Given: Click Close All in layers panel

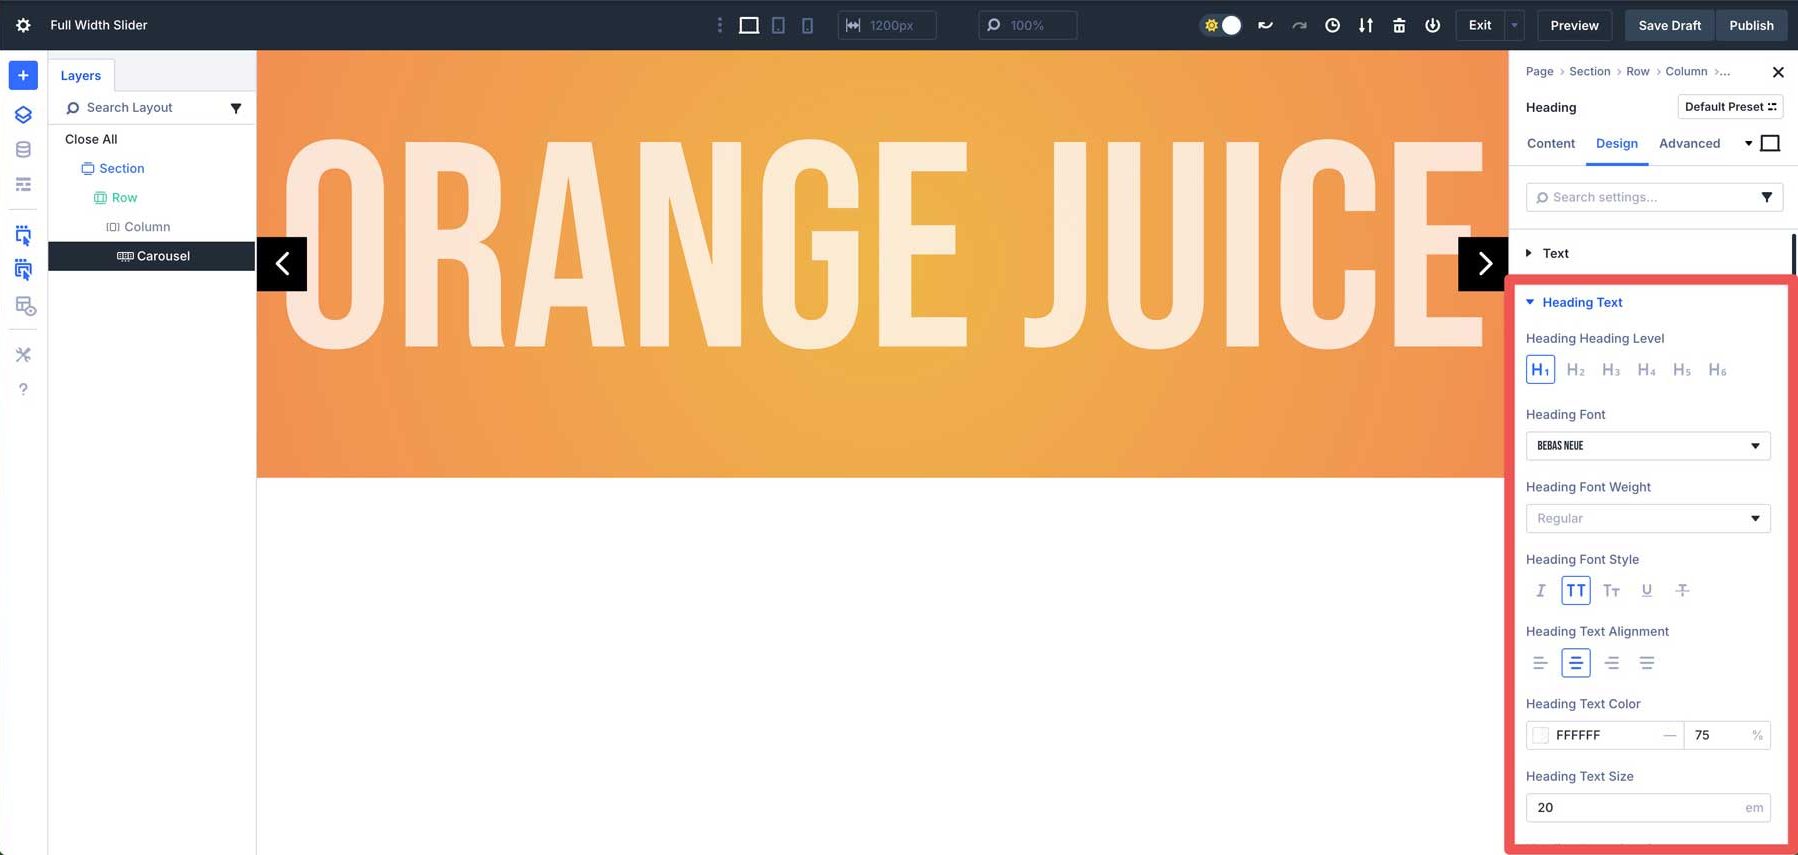Looking at the screenshot, I should 91,139.
